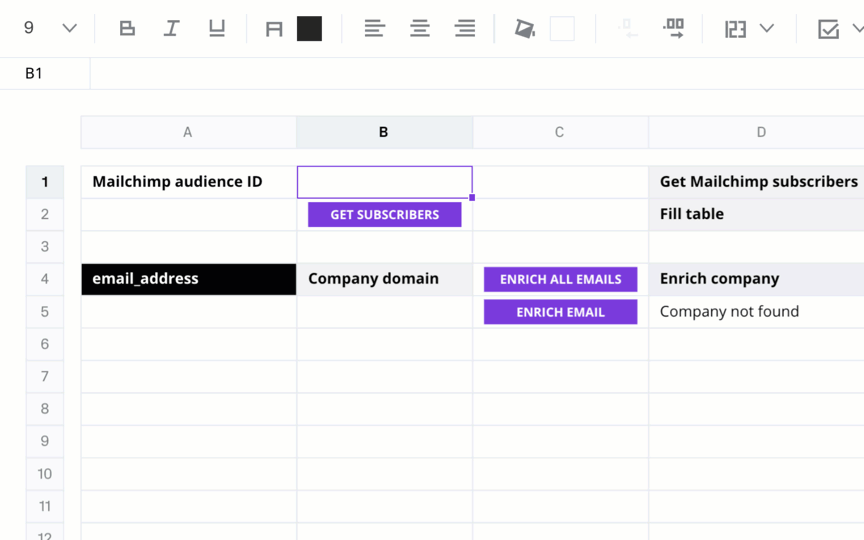Align text to the left
This screenshot has height=540, width=864.
[x=375, y=28]
